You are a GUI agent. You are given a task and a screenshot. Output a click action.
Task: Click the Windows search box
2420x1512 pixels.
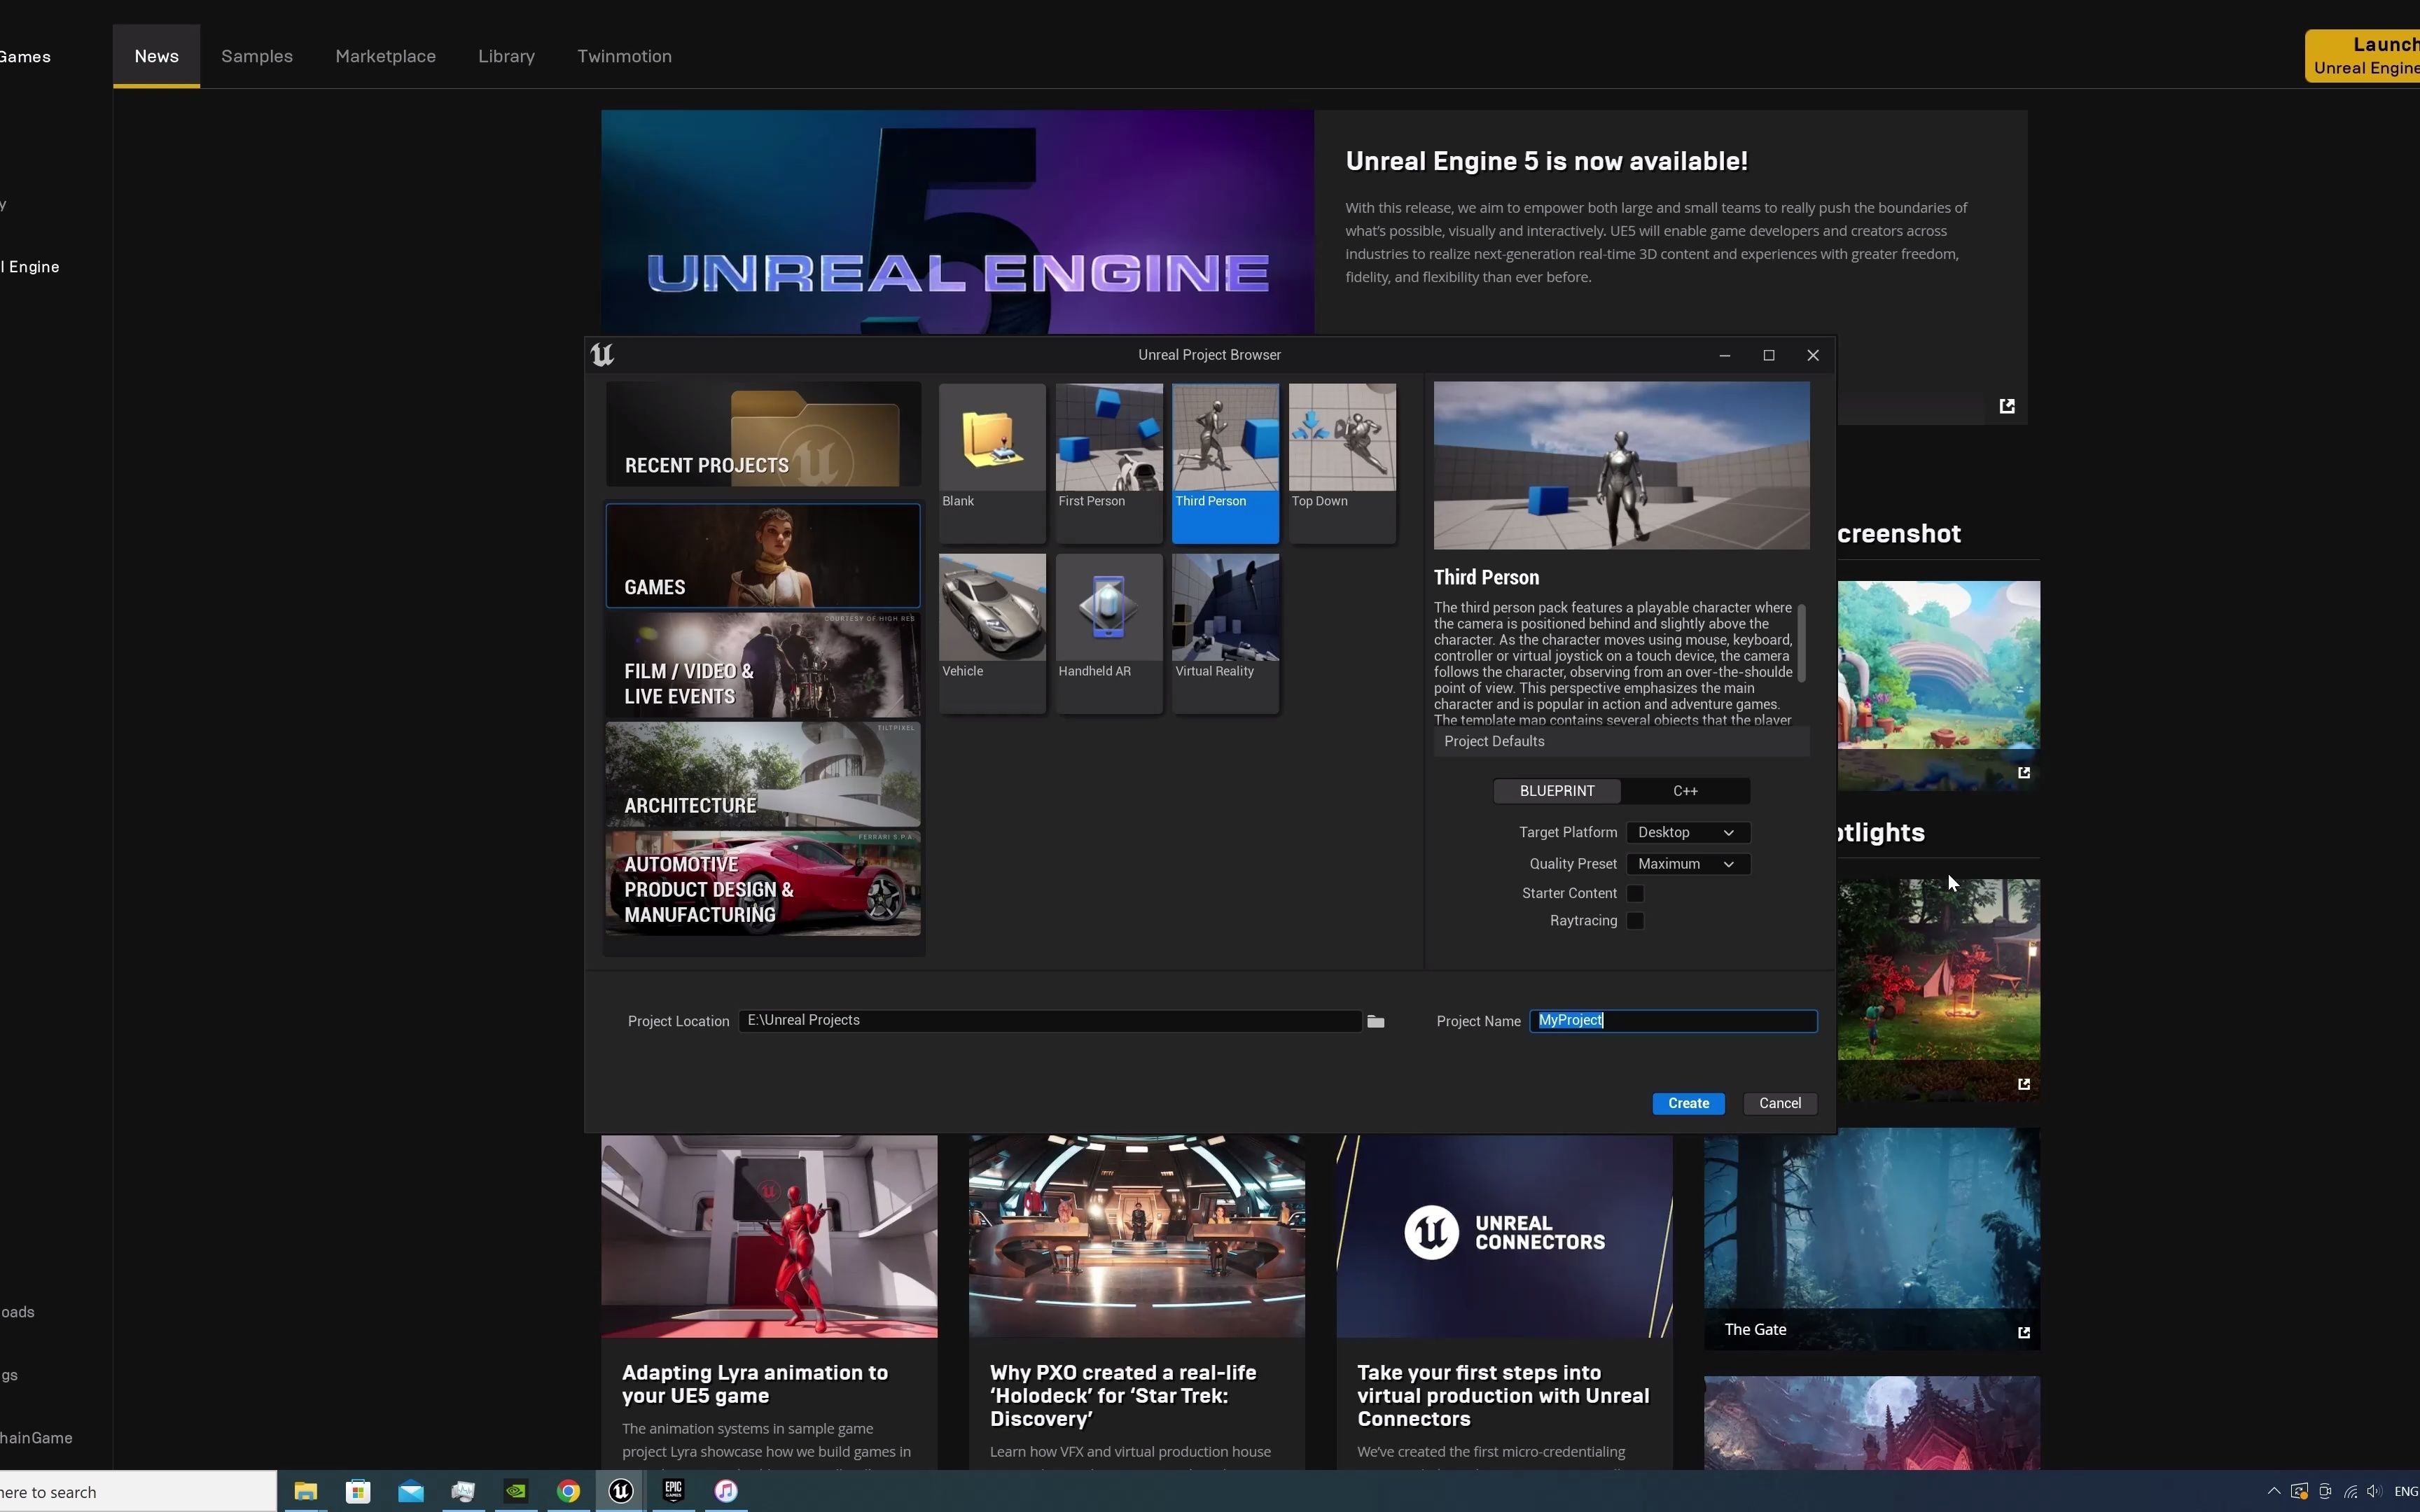pos(138,1491)
